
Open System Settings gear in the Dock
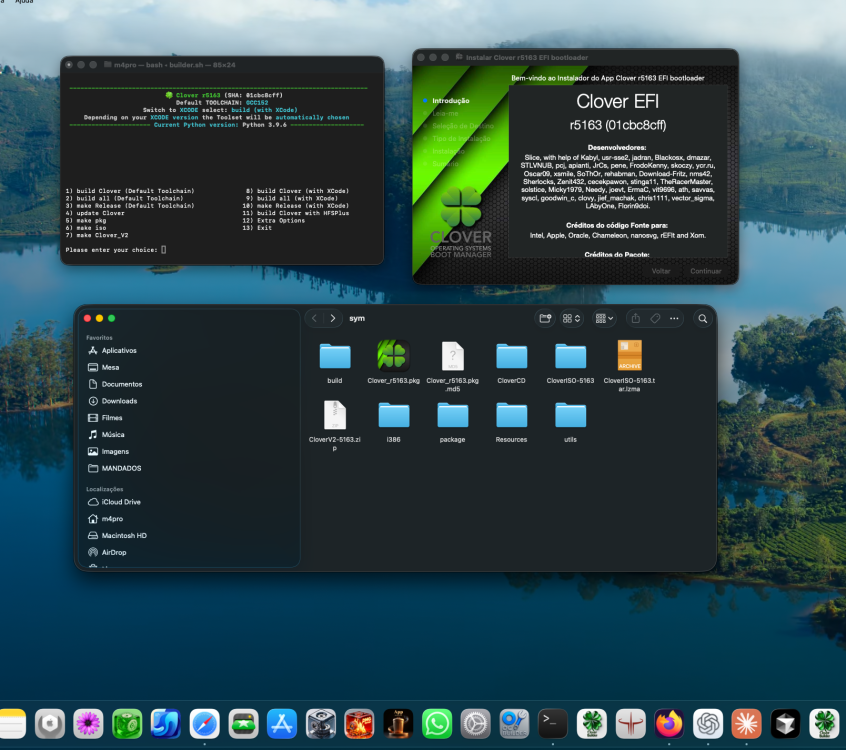click(x=475, y=724)
